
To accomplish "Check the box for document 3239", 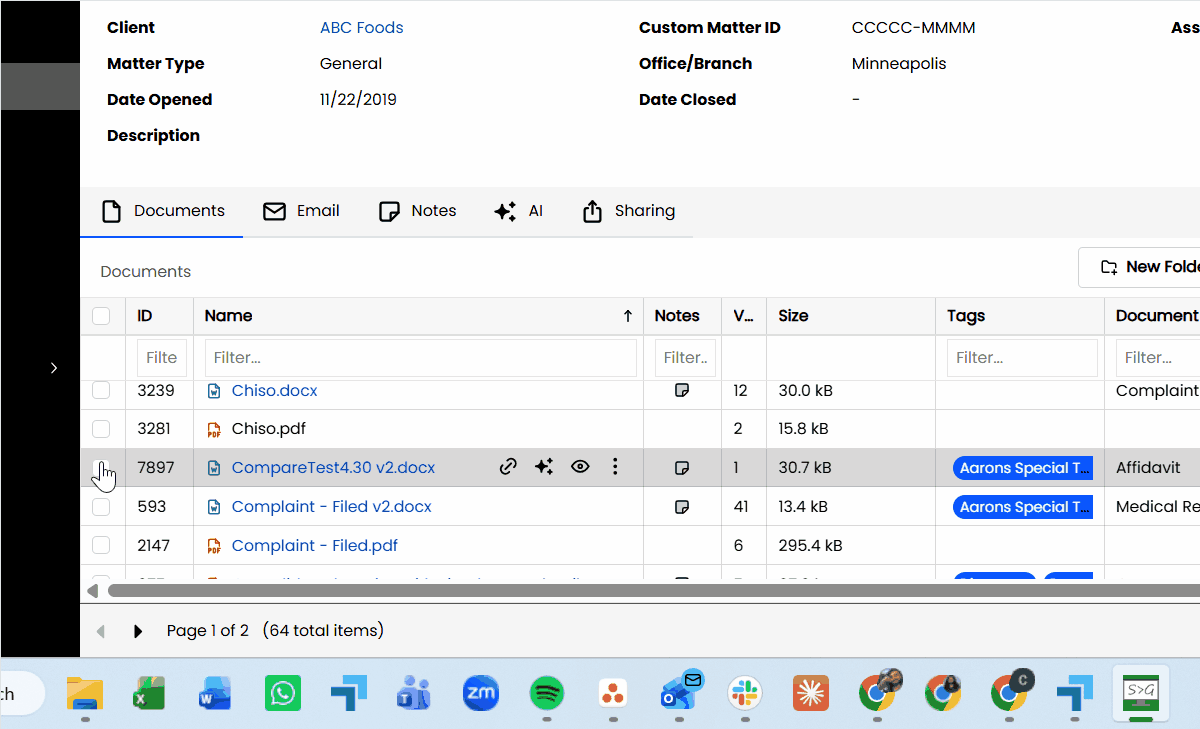I will pos(101,390).
